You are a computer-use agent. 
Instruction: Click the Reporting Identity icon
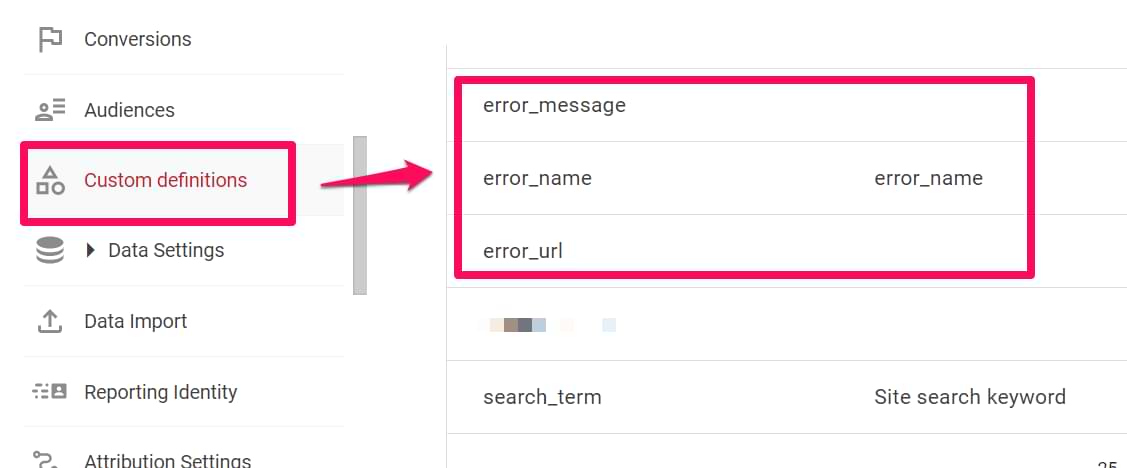pos(49,392)
